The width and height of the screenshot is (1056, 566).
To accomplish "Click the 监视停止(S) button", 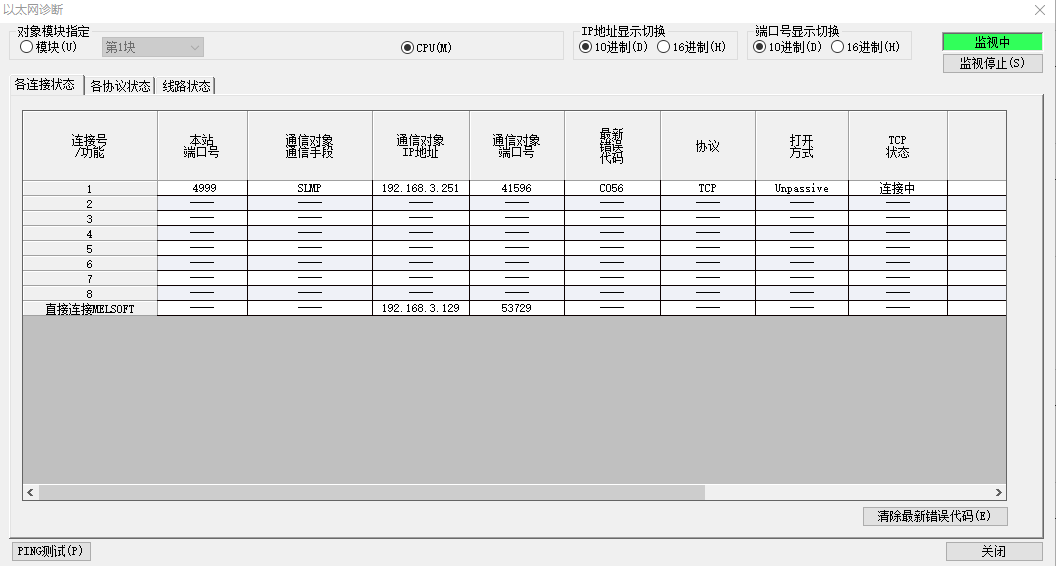I will coord(992,63).
